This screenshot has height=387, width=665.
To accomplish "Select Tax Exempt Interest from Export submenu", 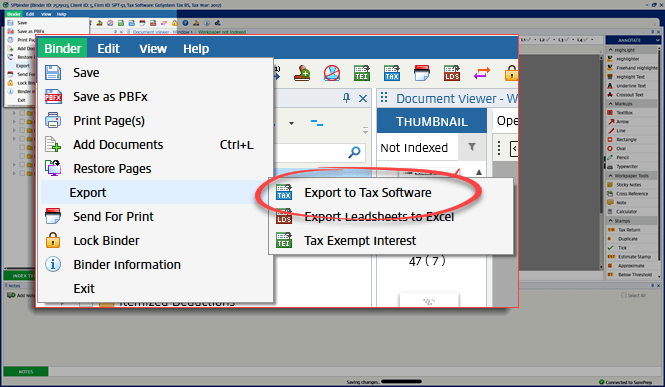I will pos(360,240).
